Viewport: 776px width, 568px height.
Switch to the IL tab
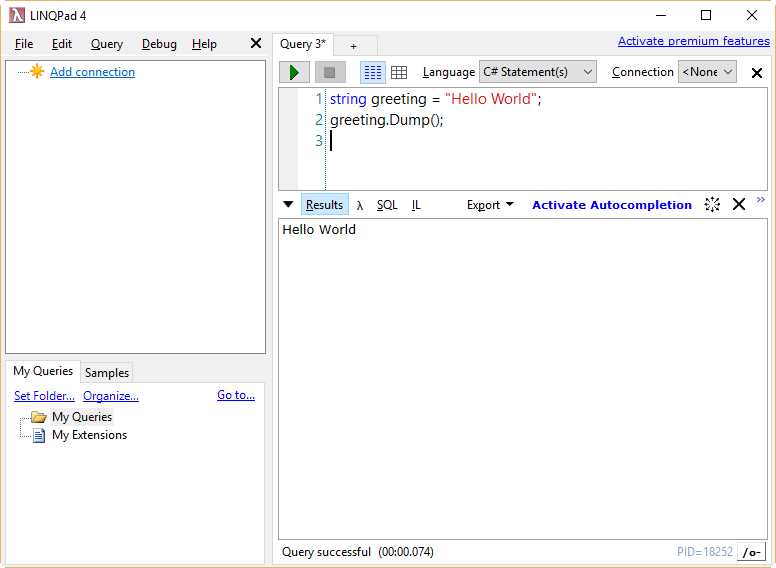[x=416, y=205]
